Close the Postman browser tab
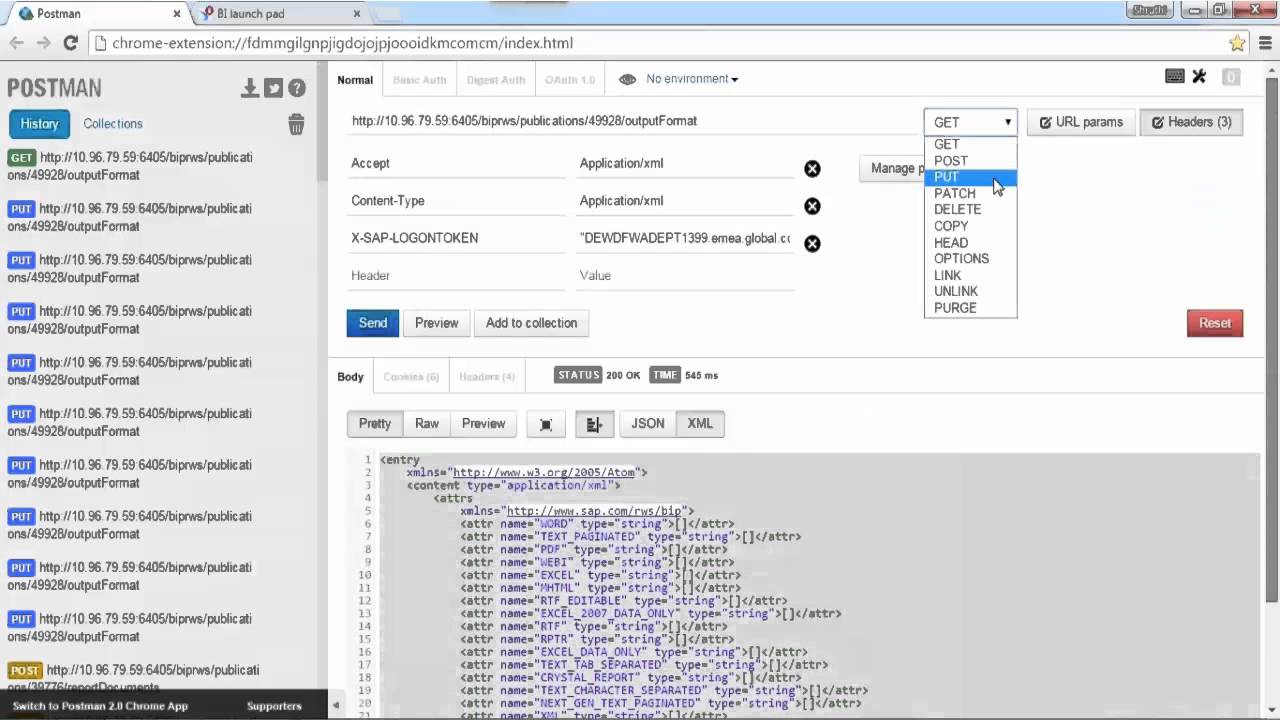 tap(177, 14)
